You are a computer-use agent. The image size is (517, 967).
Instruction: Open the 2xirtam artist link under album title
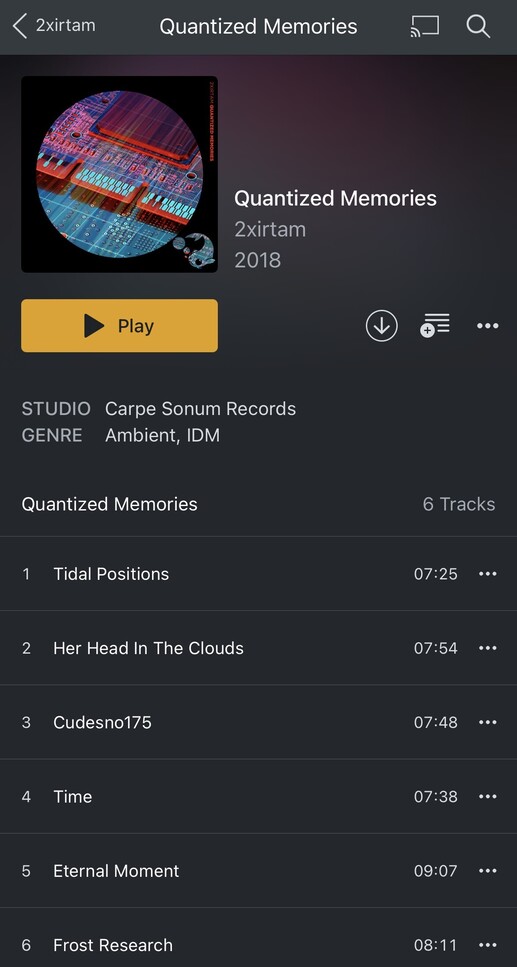pos(270,229)
